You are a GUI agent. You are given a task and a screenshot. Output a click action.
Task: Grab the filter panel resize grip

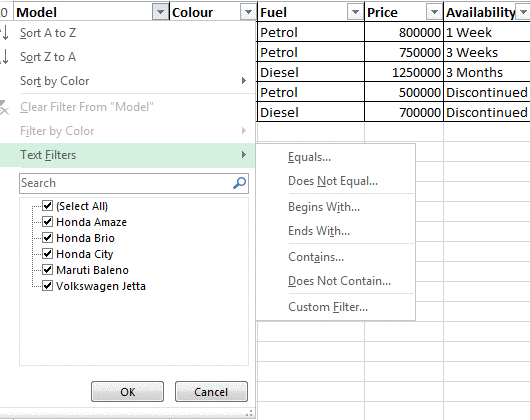click(249, 413)
